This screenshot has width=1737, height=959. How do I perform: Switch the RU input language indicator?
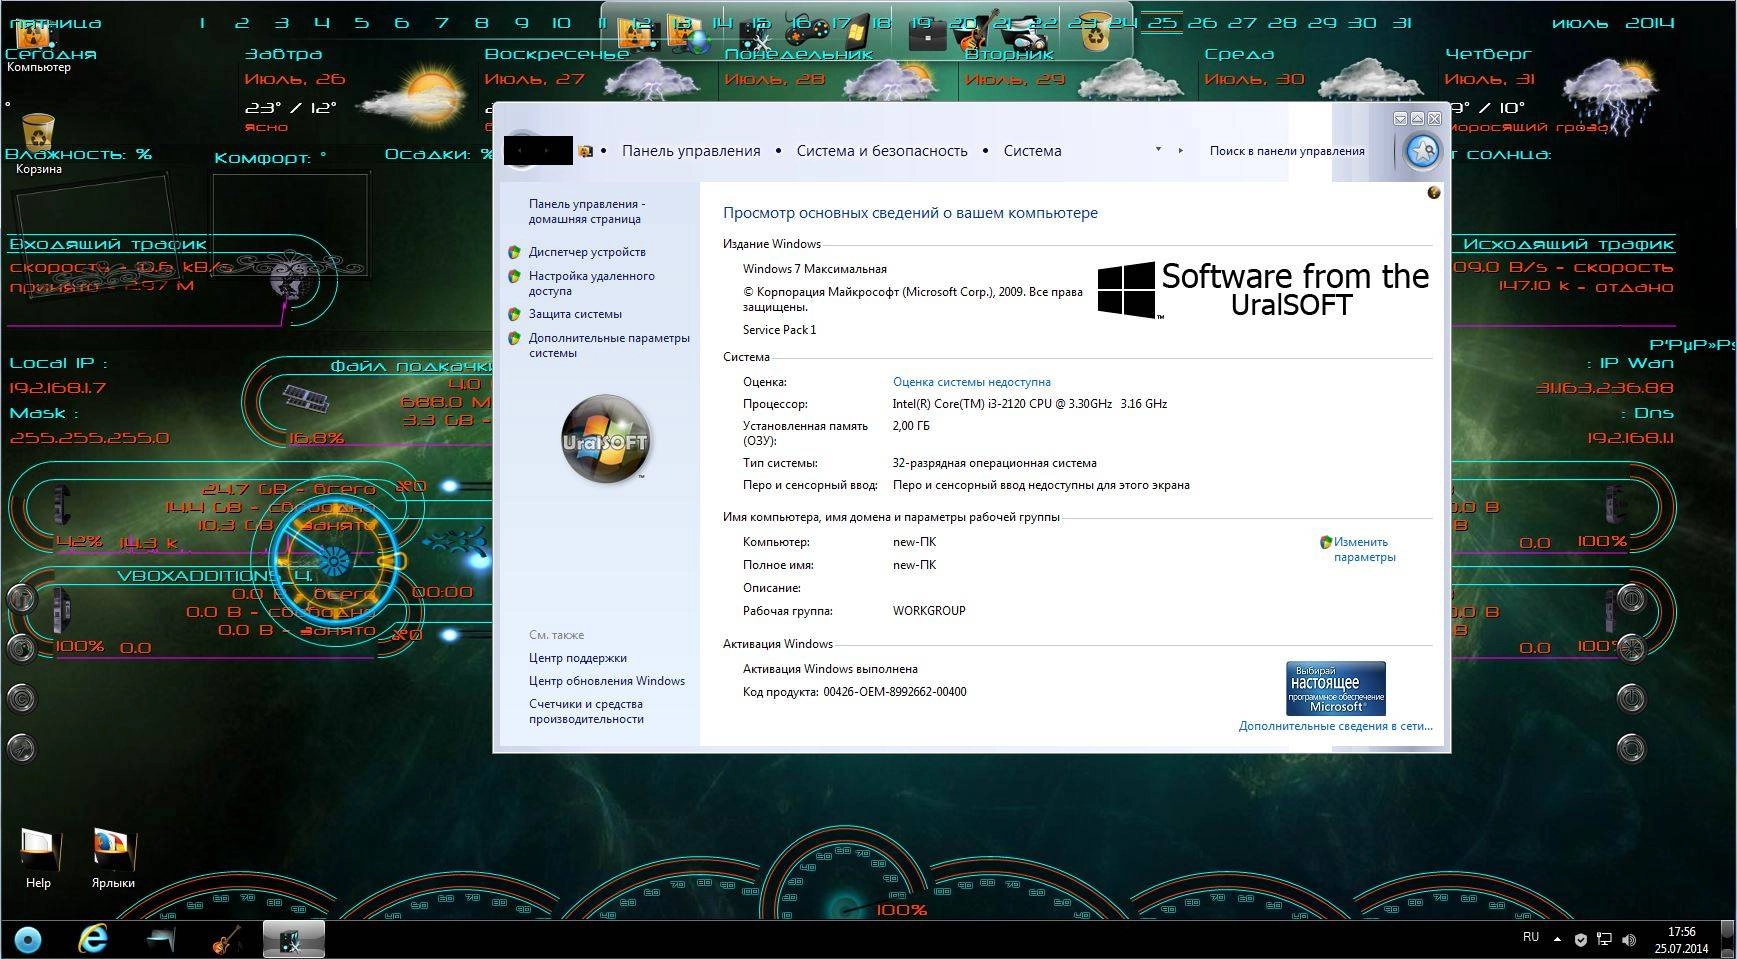coord(1530,937)
